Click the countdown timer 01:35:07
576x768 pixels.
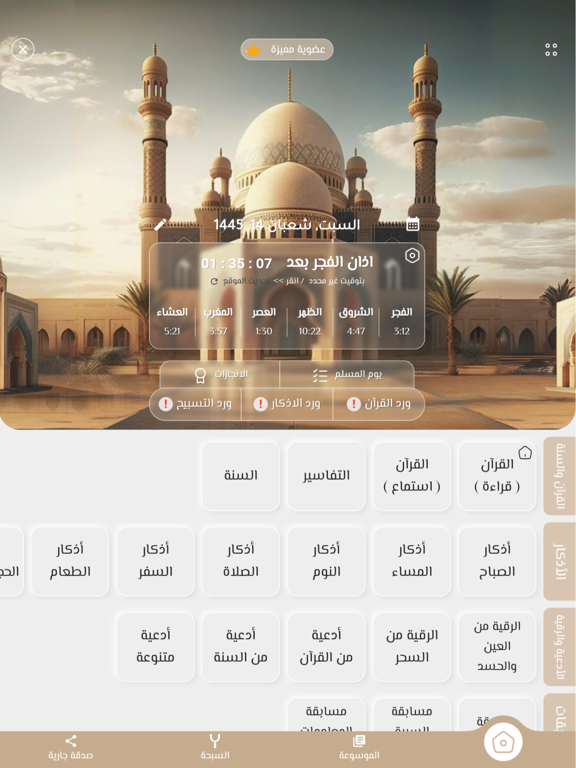(237, 264)
